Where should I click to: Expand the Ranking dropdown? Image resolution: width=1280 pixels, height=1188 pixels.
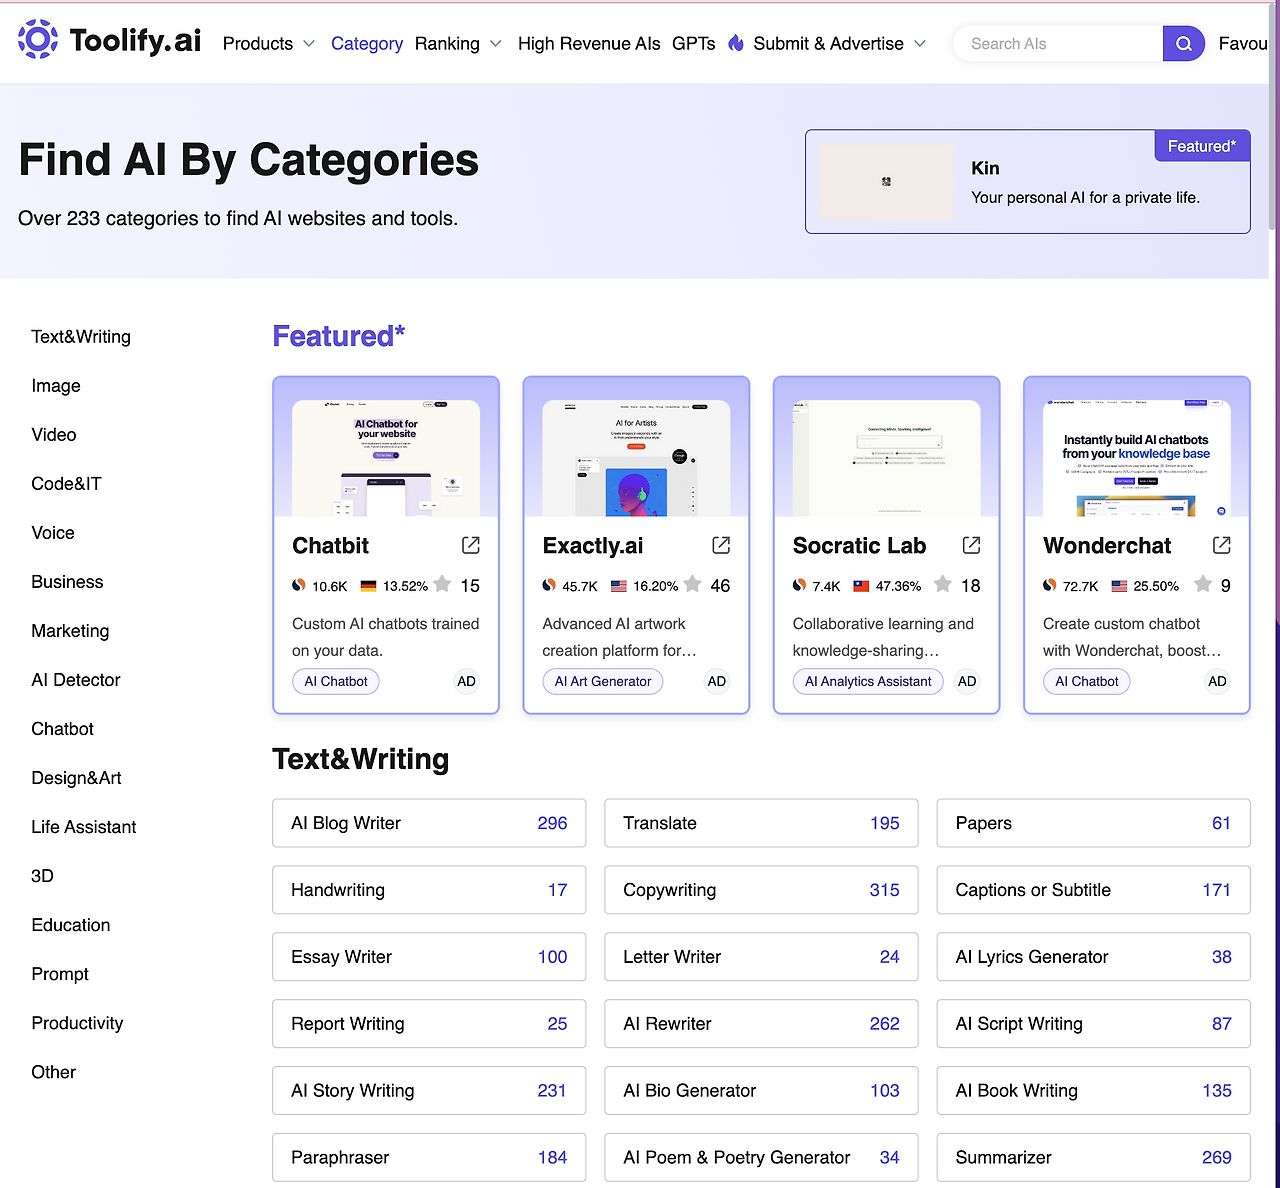pyautogui.click(x=458, y=43)
